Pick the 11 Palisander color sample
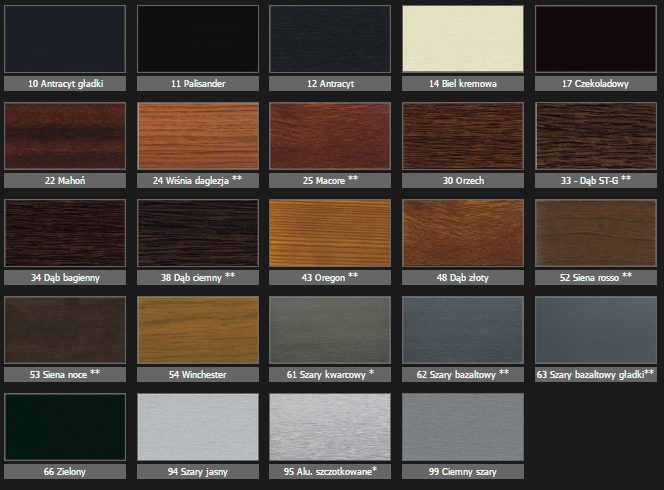Screen dimensions: 664x490 198,40
